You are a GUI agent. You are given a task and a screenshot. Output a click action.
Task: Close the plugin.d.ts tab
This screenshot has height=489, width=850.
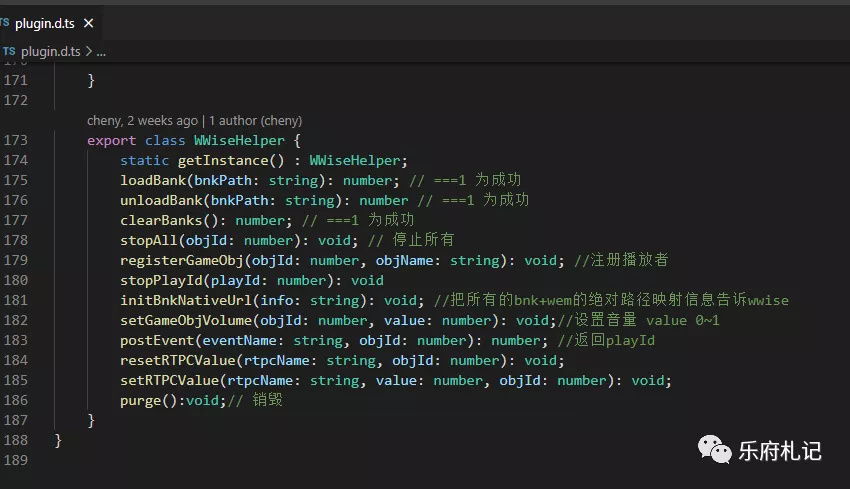coord(88,23)
